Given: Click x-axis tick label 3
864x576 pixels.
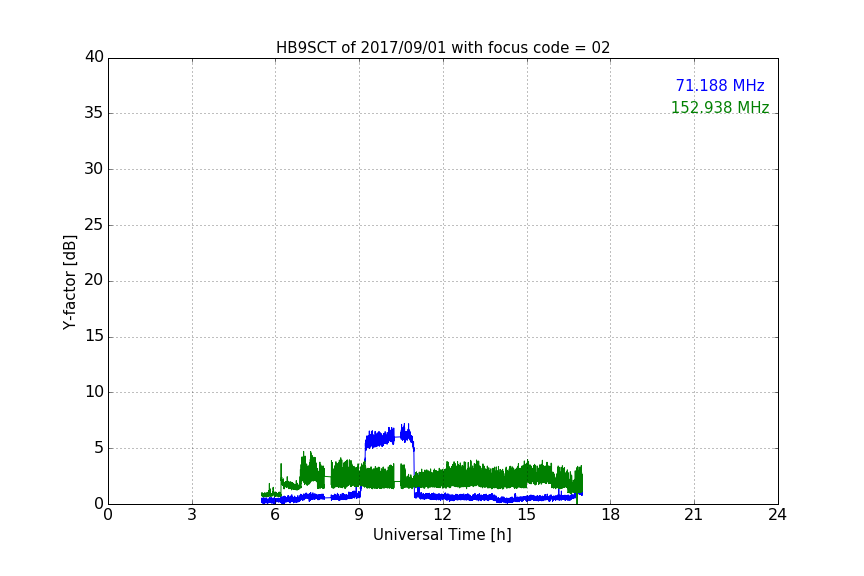Looking at the screenshot, I should click(192, 515).
